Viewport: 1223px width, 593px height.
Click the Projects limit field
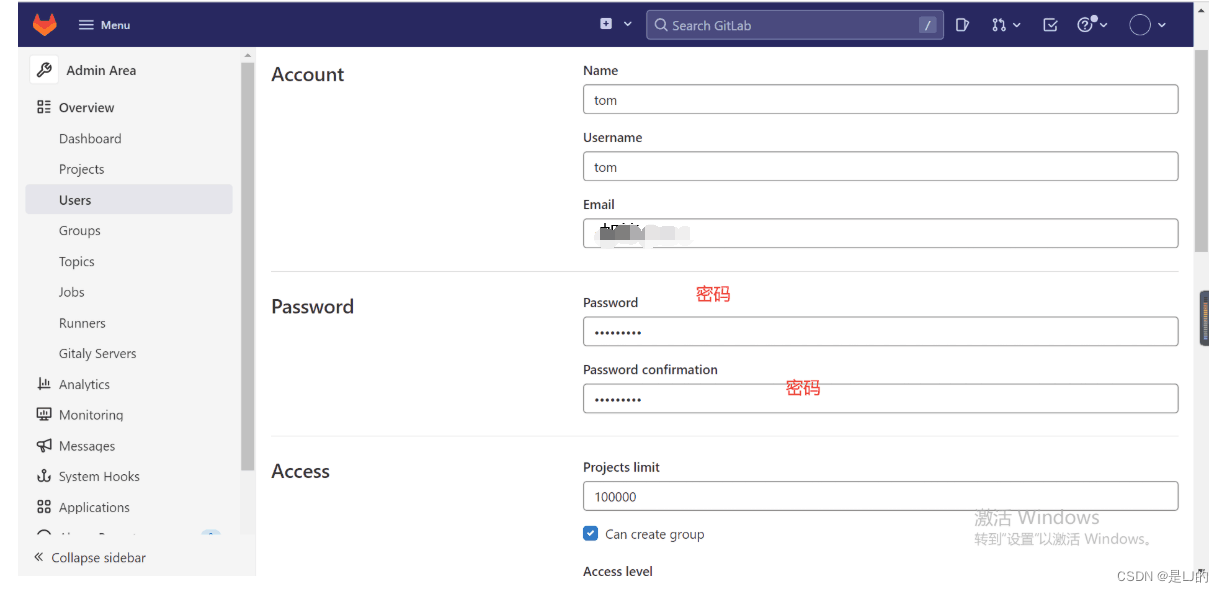pyautogui.click(x=880, y=496)
